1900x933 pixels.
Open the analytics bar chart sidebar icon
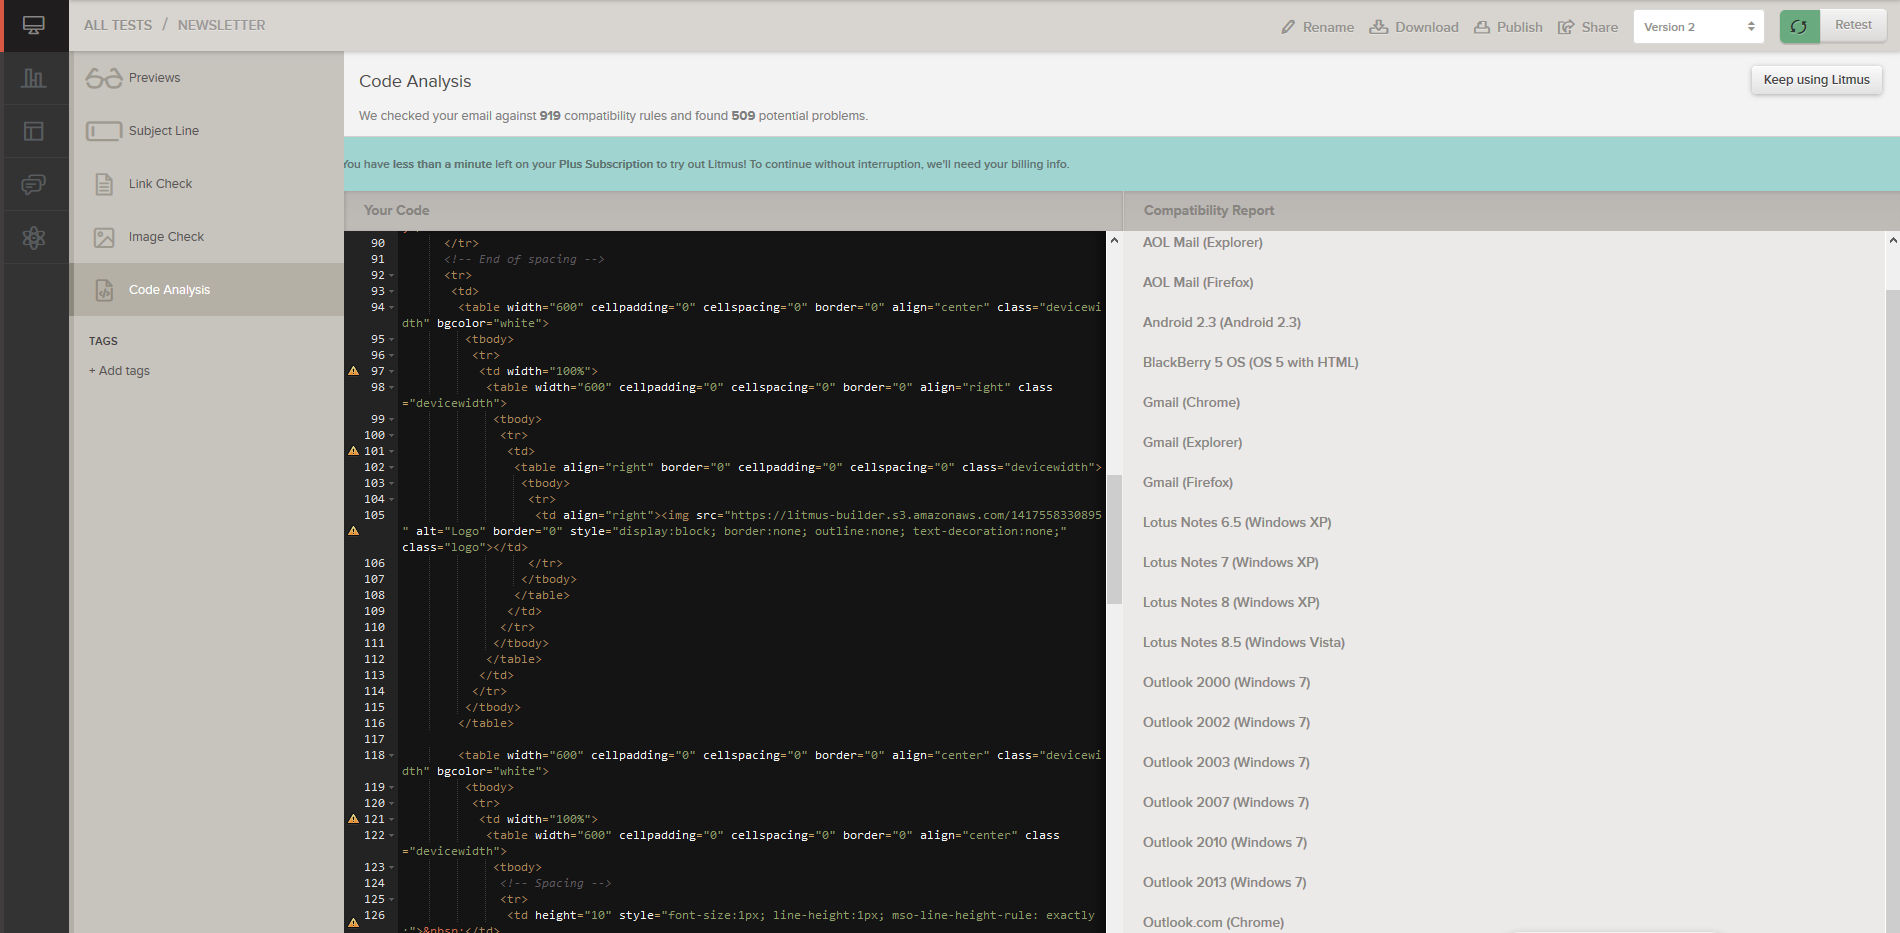[x=34, y=78]
